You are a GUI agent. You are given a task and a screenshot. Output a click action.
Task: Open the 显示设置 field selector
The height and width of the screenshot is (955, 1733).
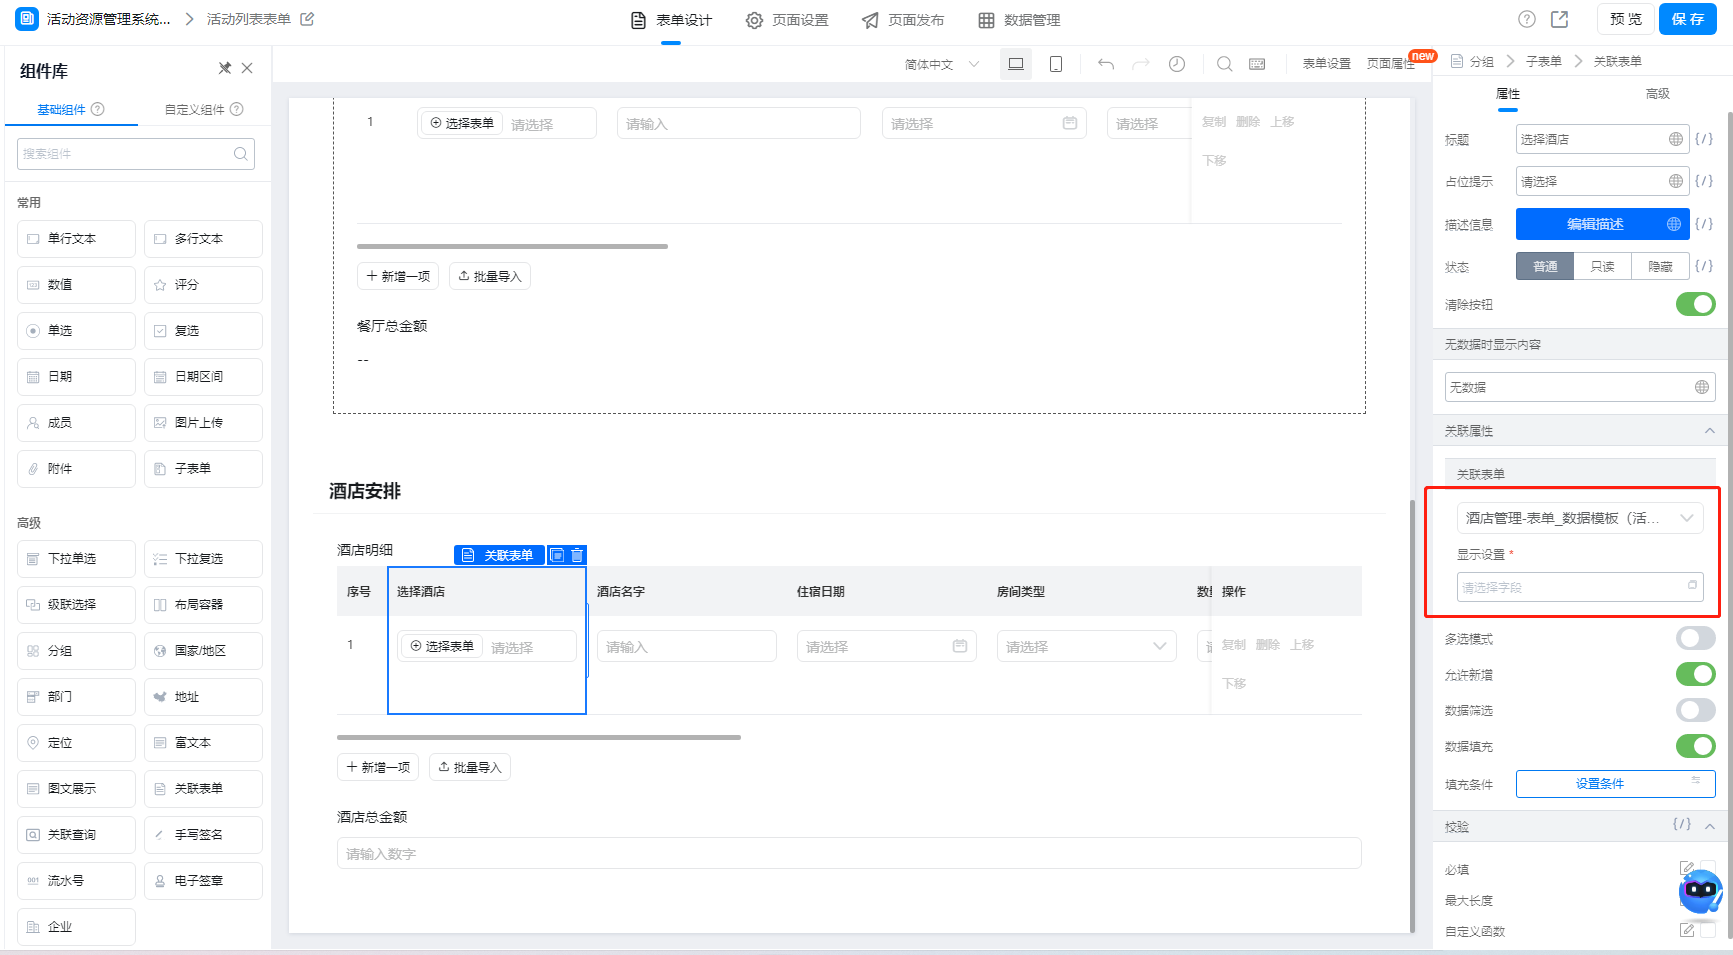click(x=1580, y=587)
